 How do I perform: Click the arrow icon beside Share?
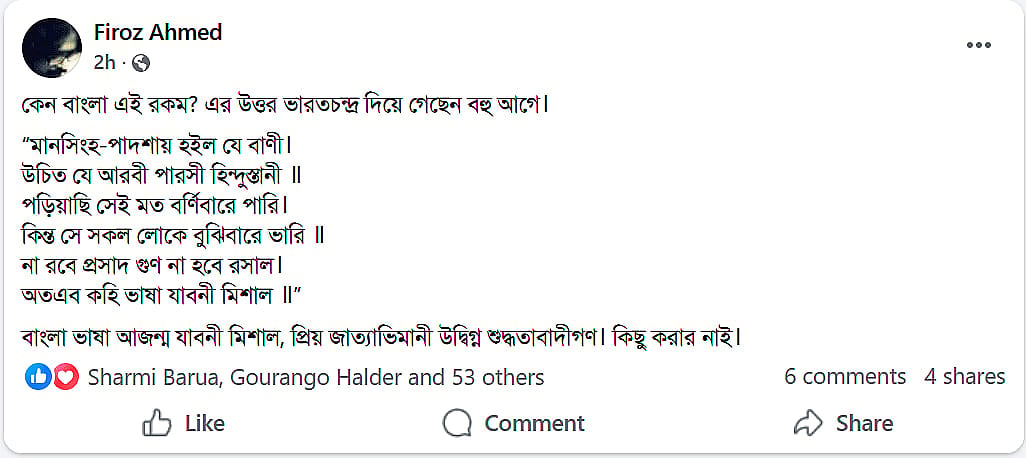(x=807, y=423)
